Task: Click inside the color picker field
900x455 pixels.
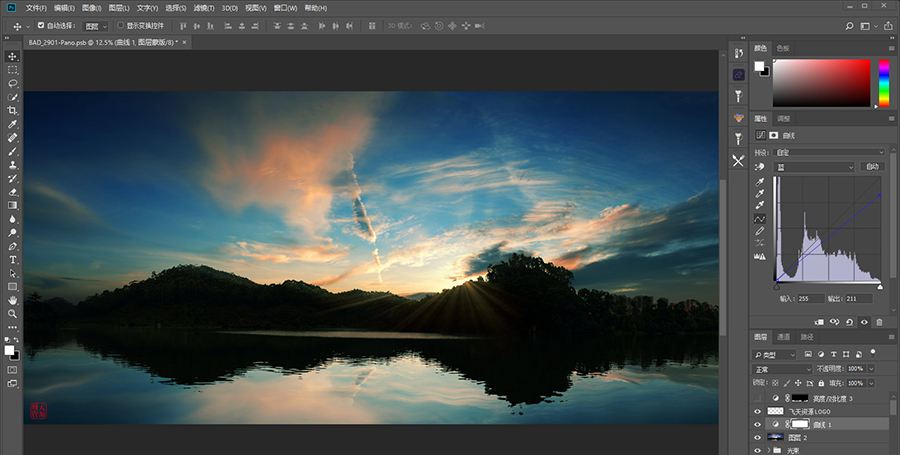Action: pyautogui.click(x=821, y=83)
